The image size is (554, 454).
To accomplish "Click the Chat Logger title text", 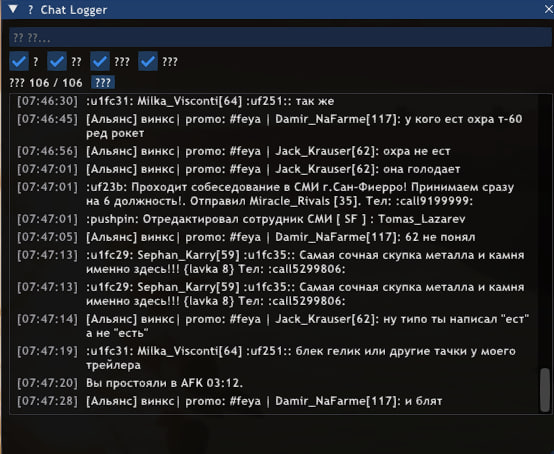I will click(73, 10).
